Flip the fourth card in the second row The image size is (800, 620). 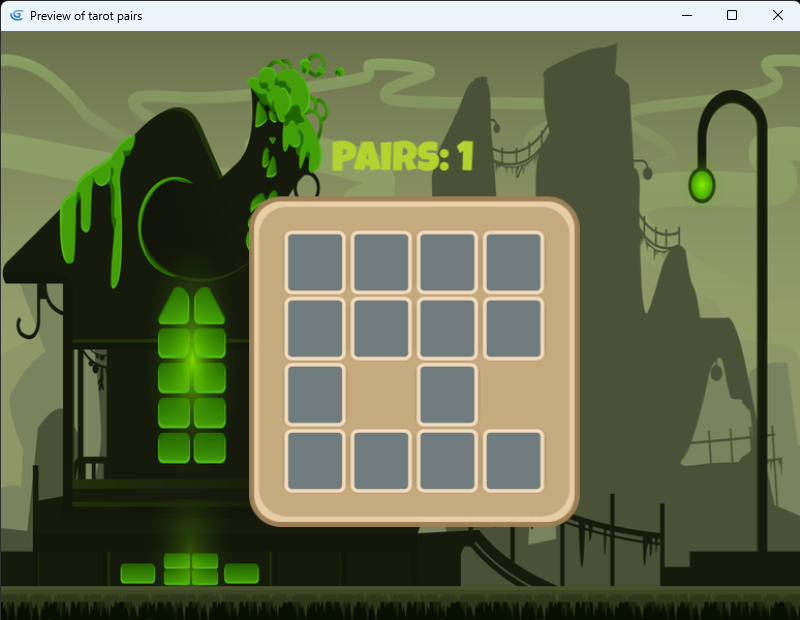click(514, 329)
